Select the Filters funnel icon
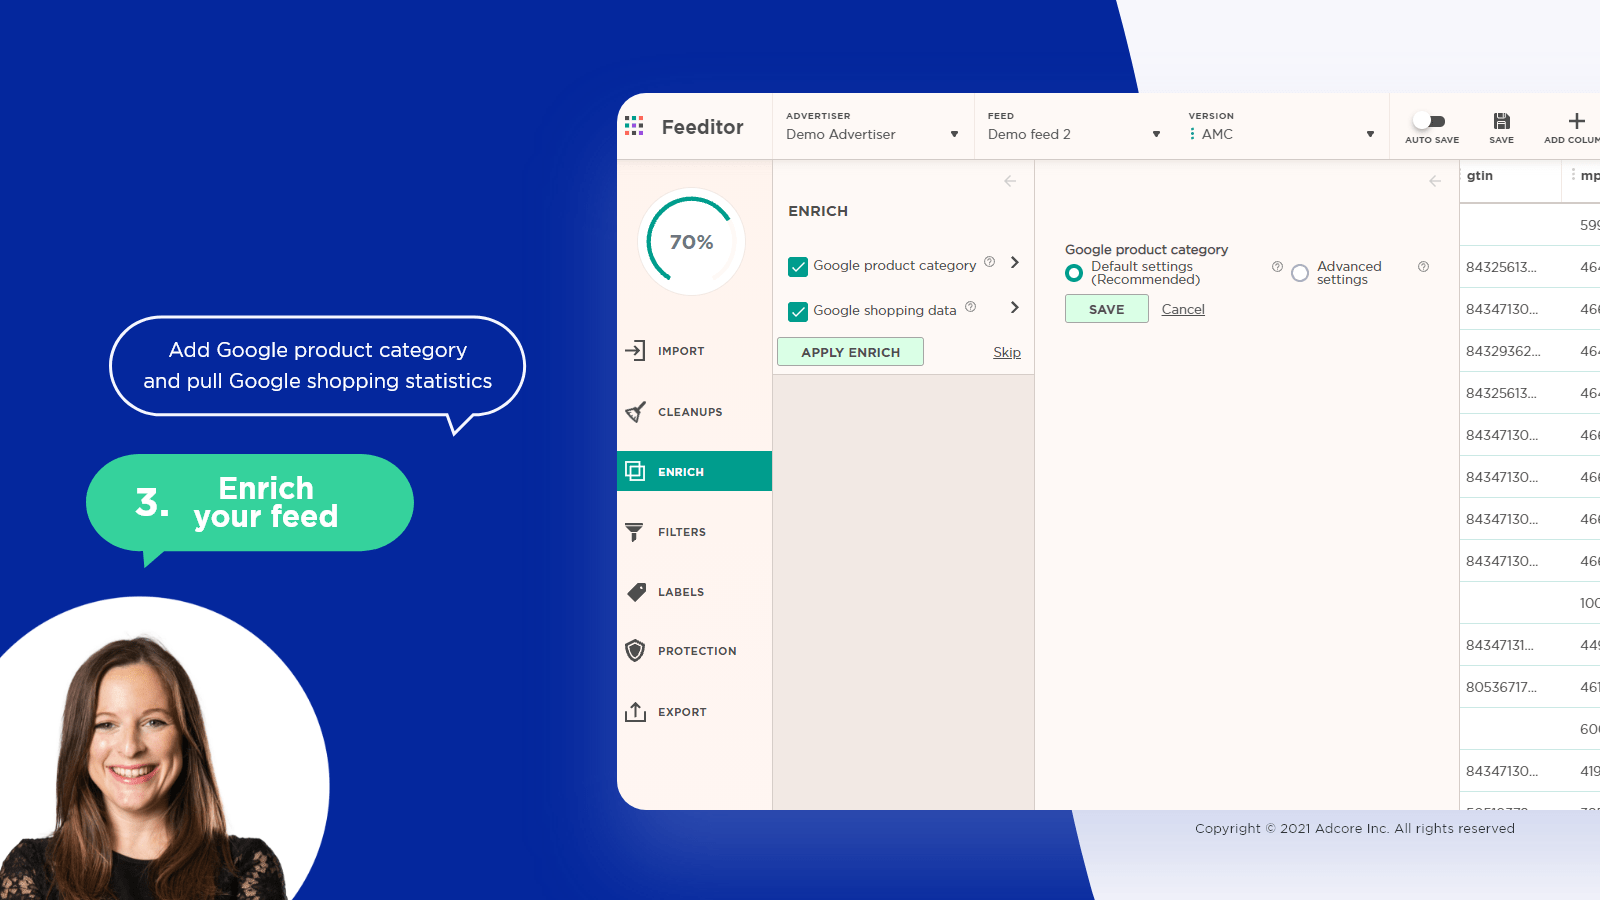 [634, 532]
